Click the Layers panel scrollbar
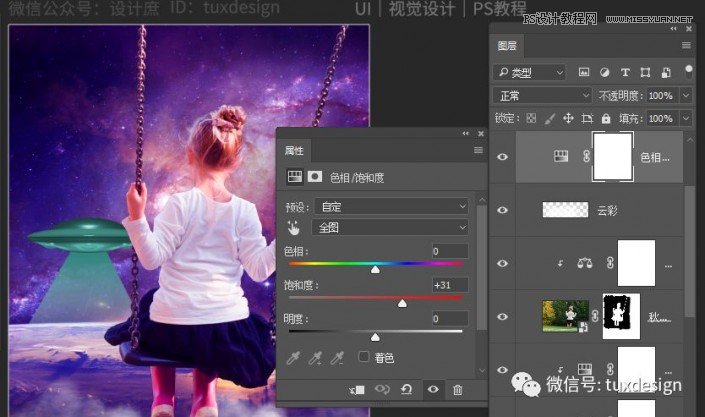 690,252
